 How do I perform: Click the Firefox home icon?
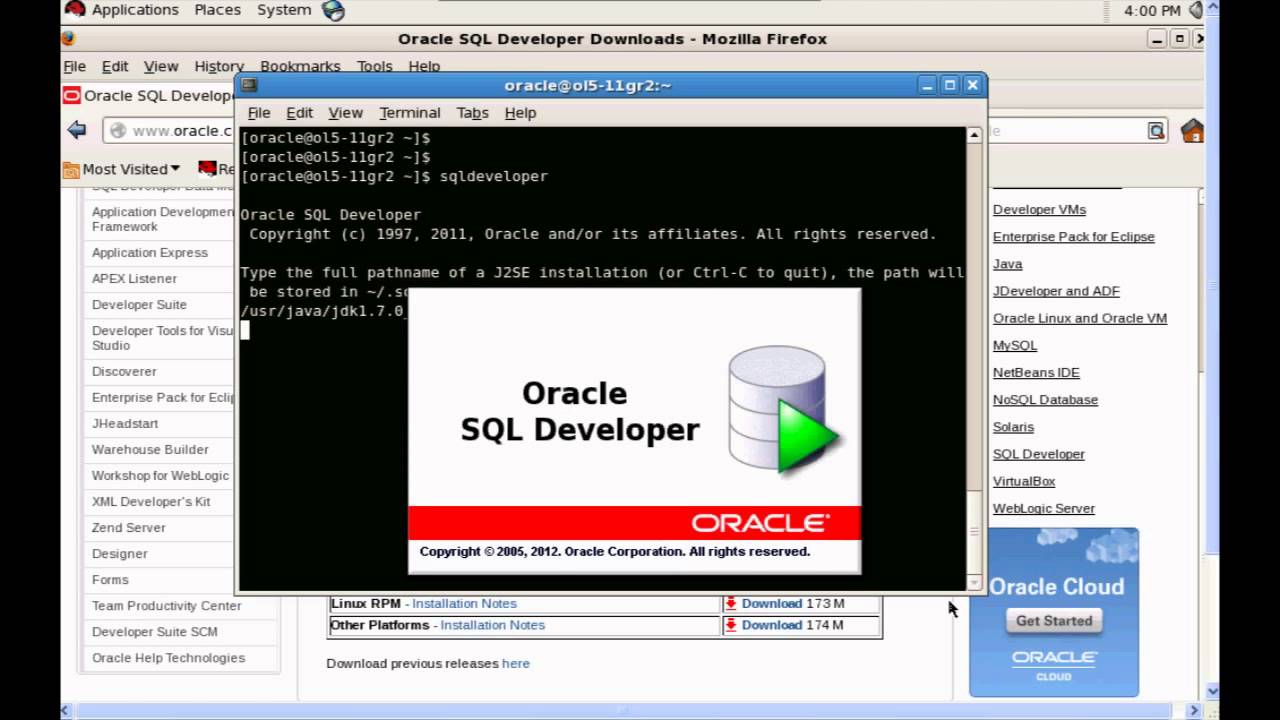(1192, 131)
